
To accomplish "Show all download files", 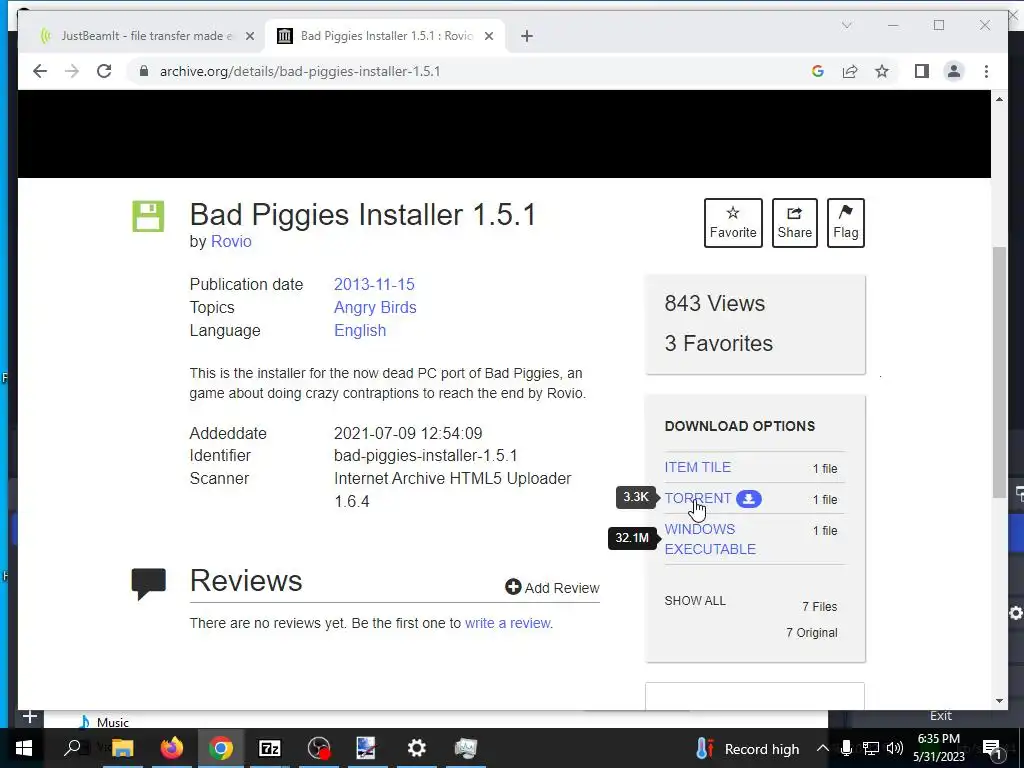I will point(695,601).
